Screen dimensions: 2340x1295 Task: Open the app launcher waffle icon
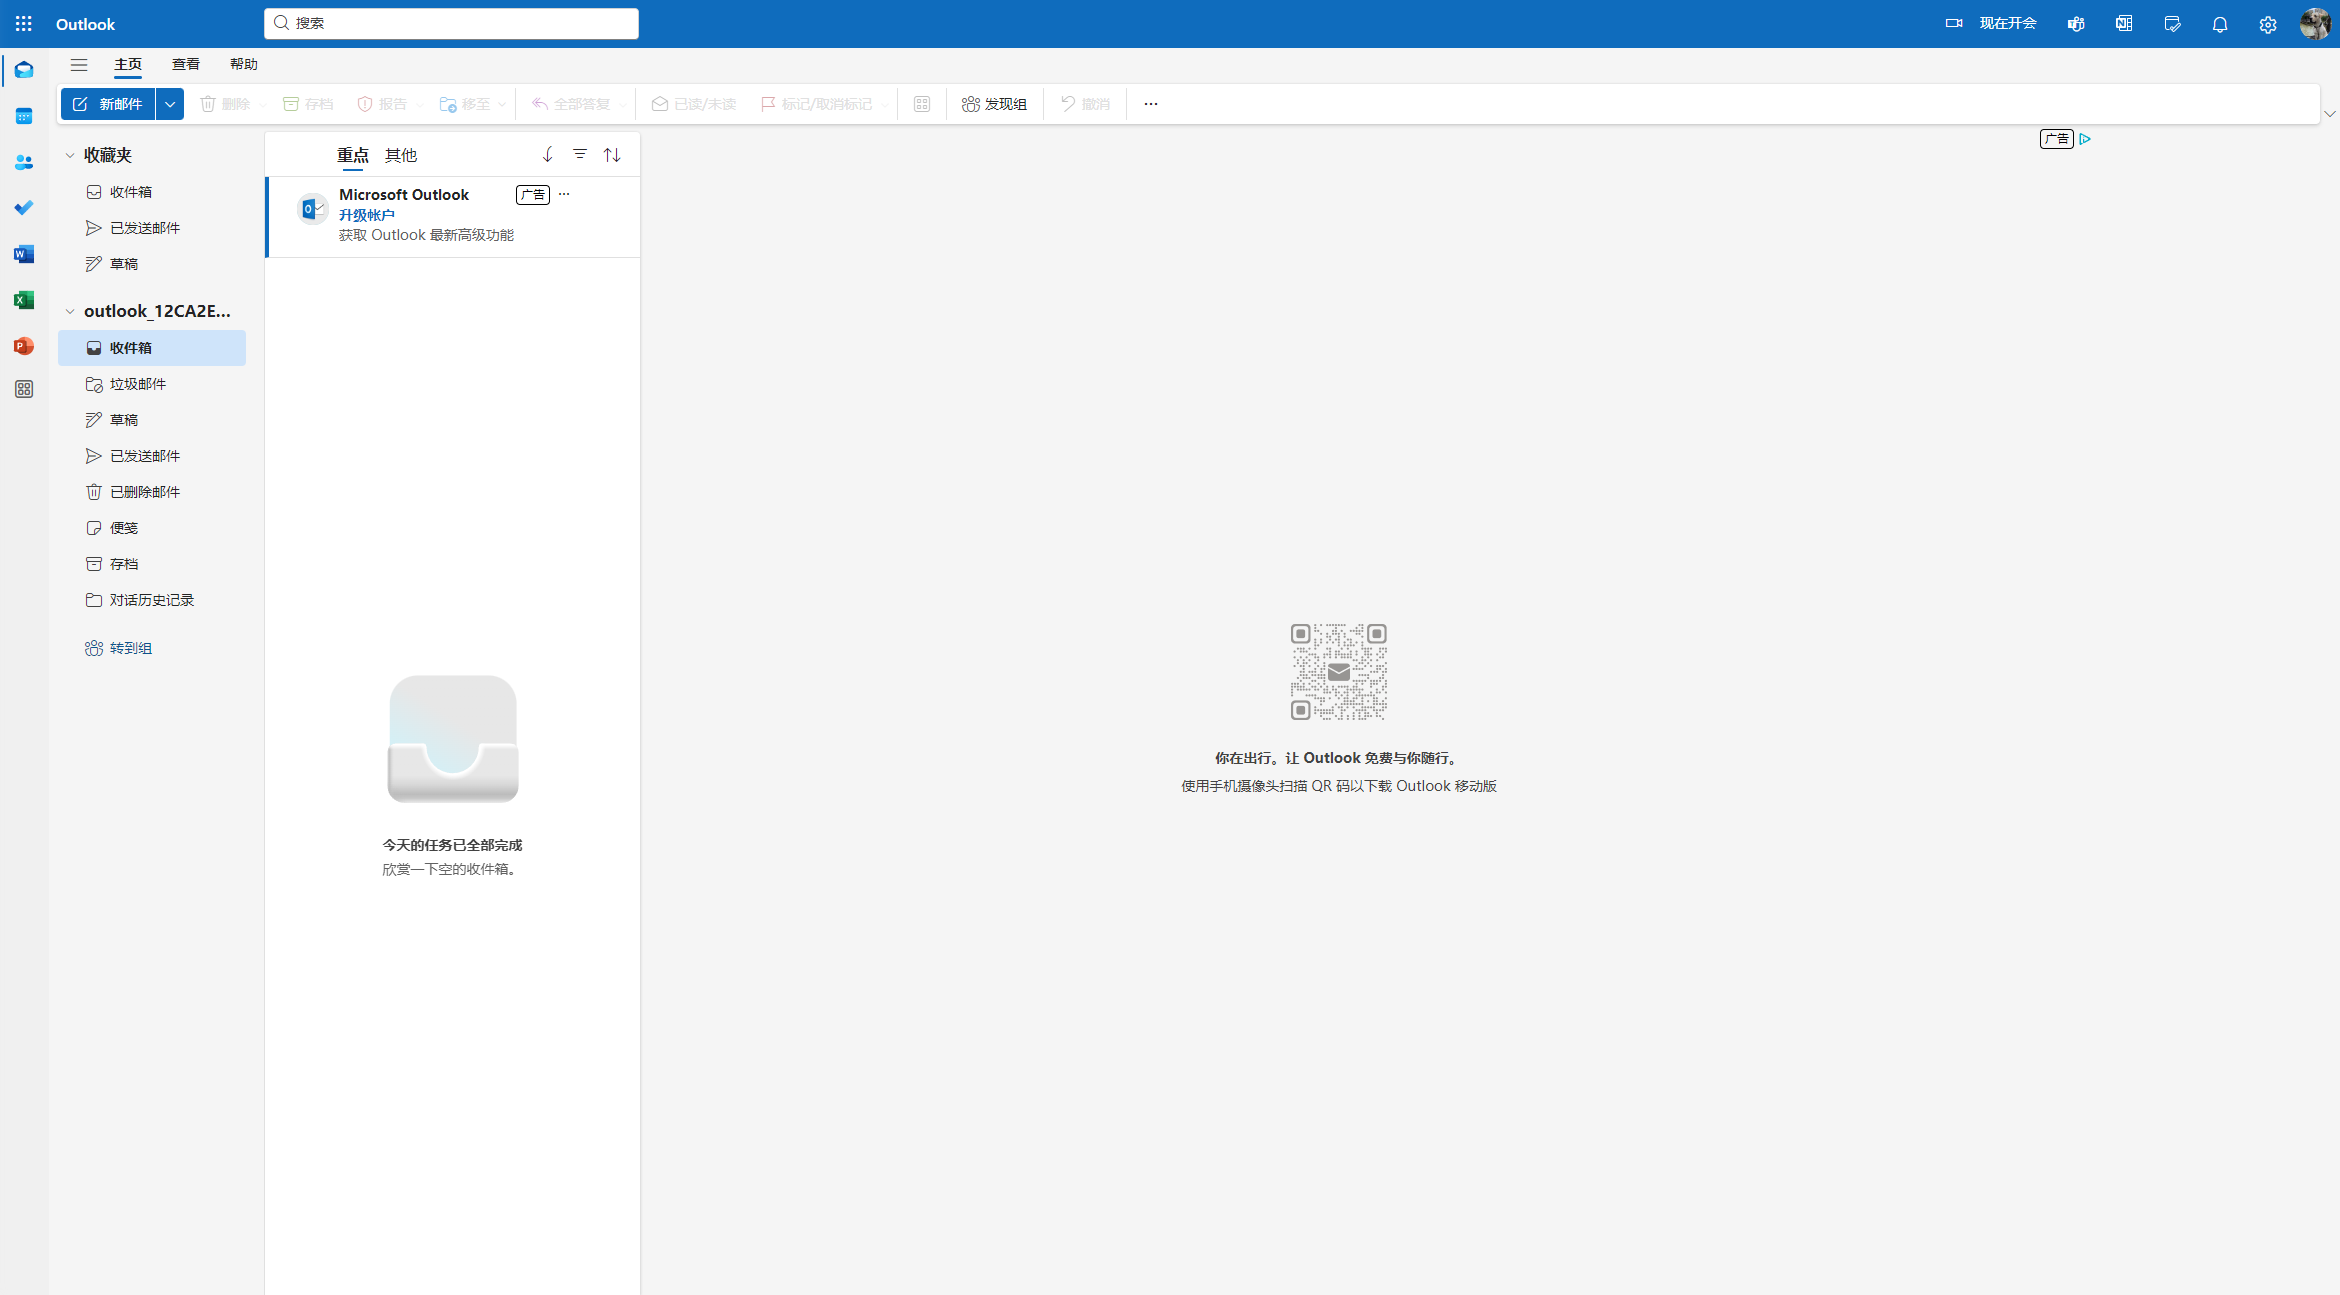[x=24, y=23]
